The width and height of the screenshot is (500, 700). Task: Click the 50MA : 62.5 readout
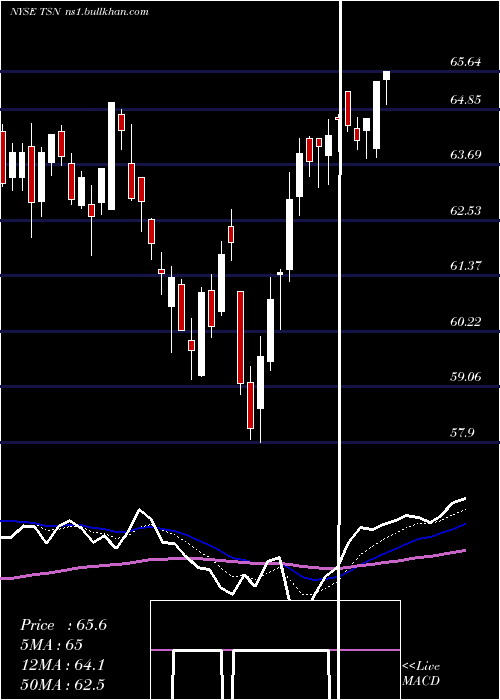point(62,684)
